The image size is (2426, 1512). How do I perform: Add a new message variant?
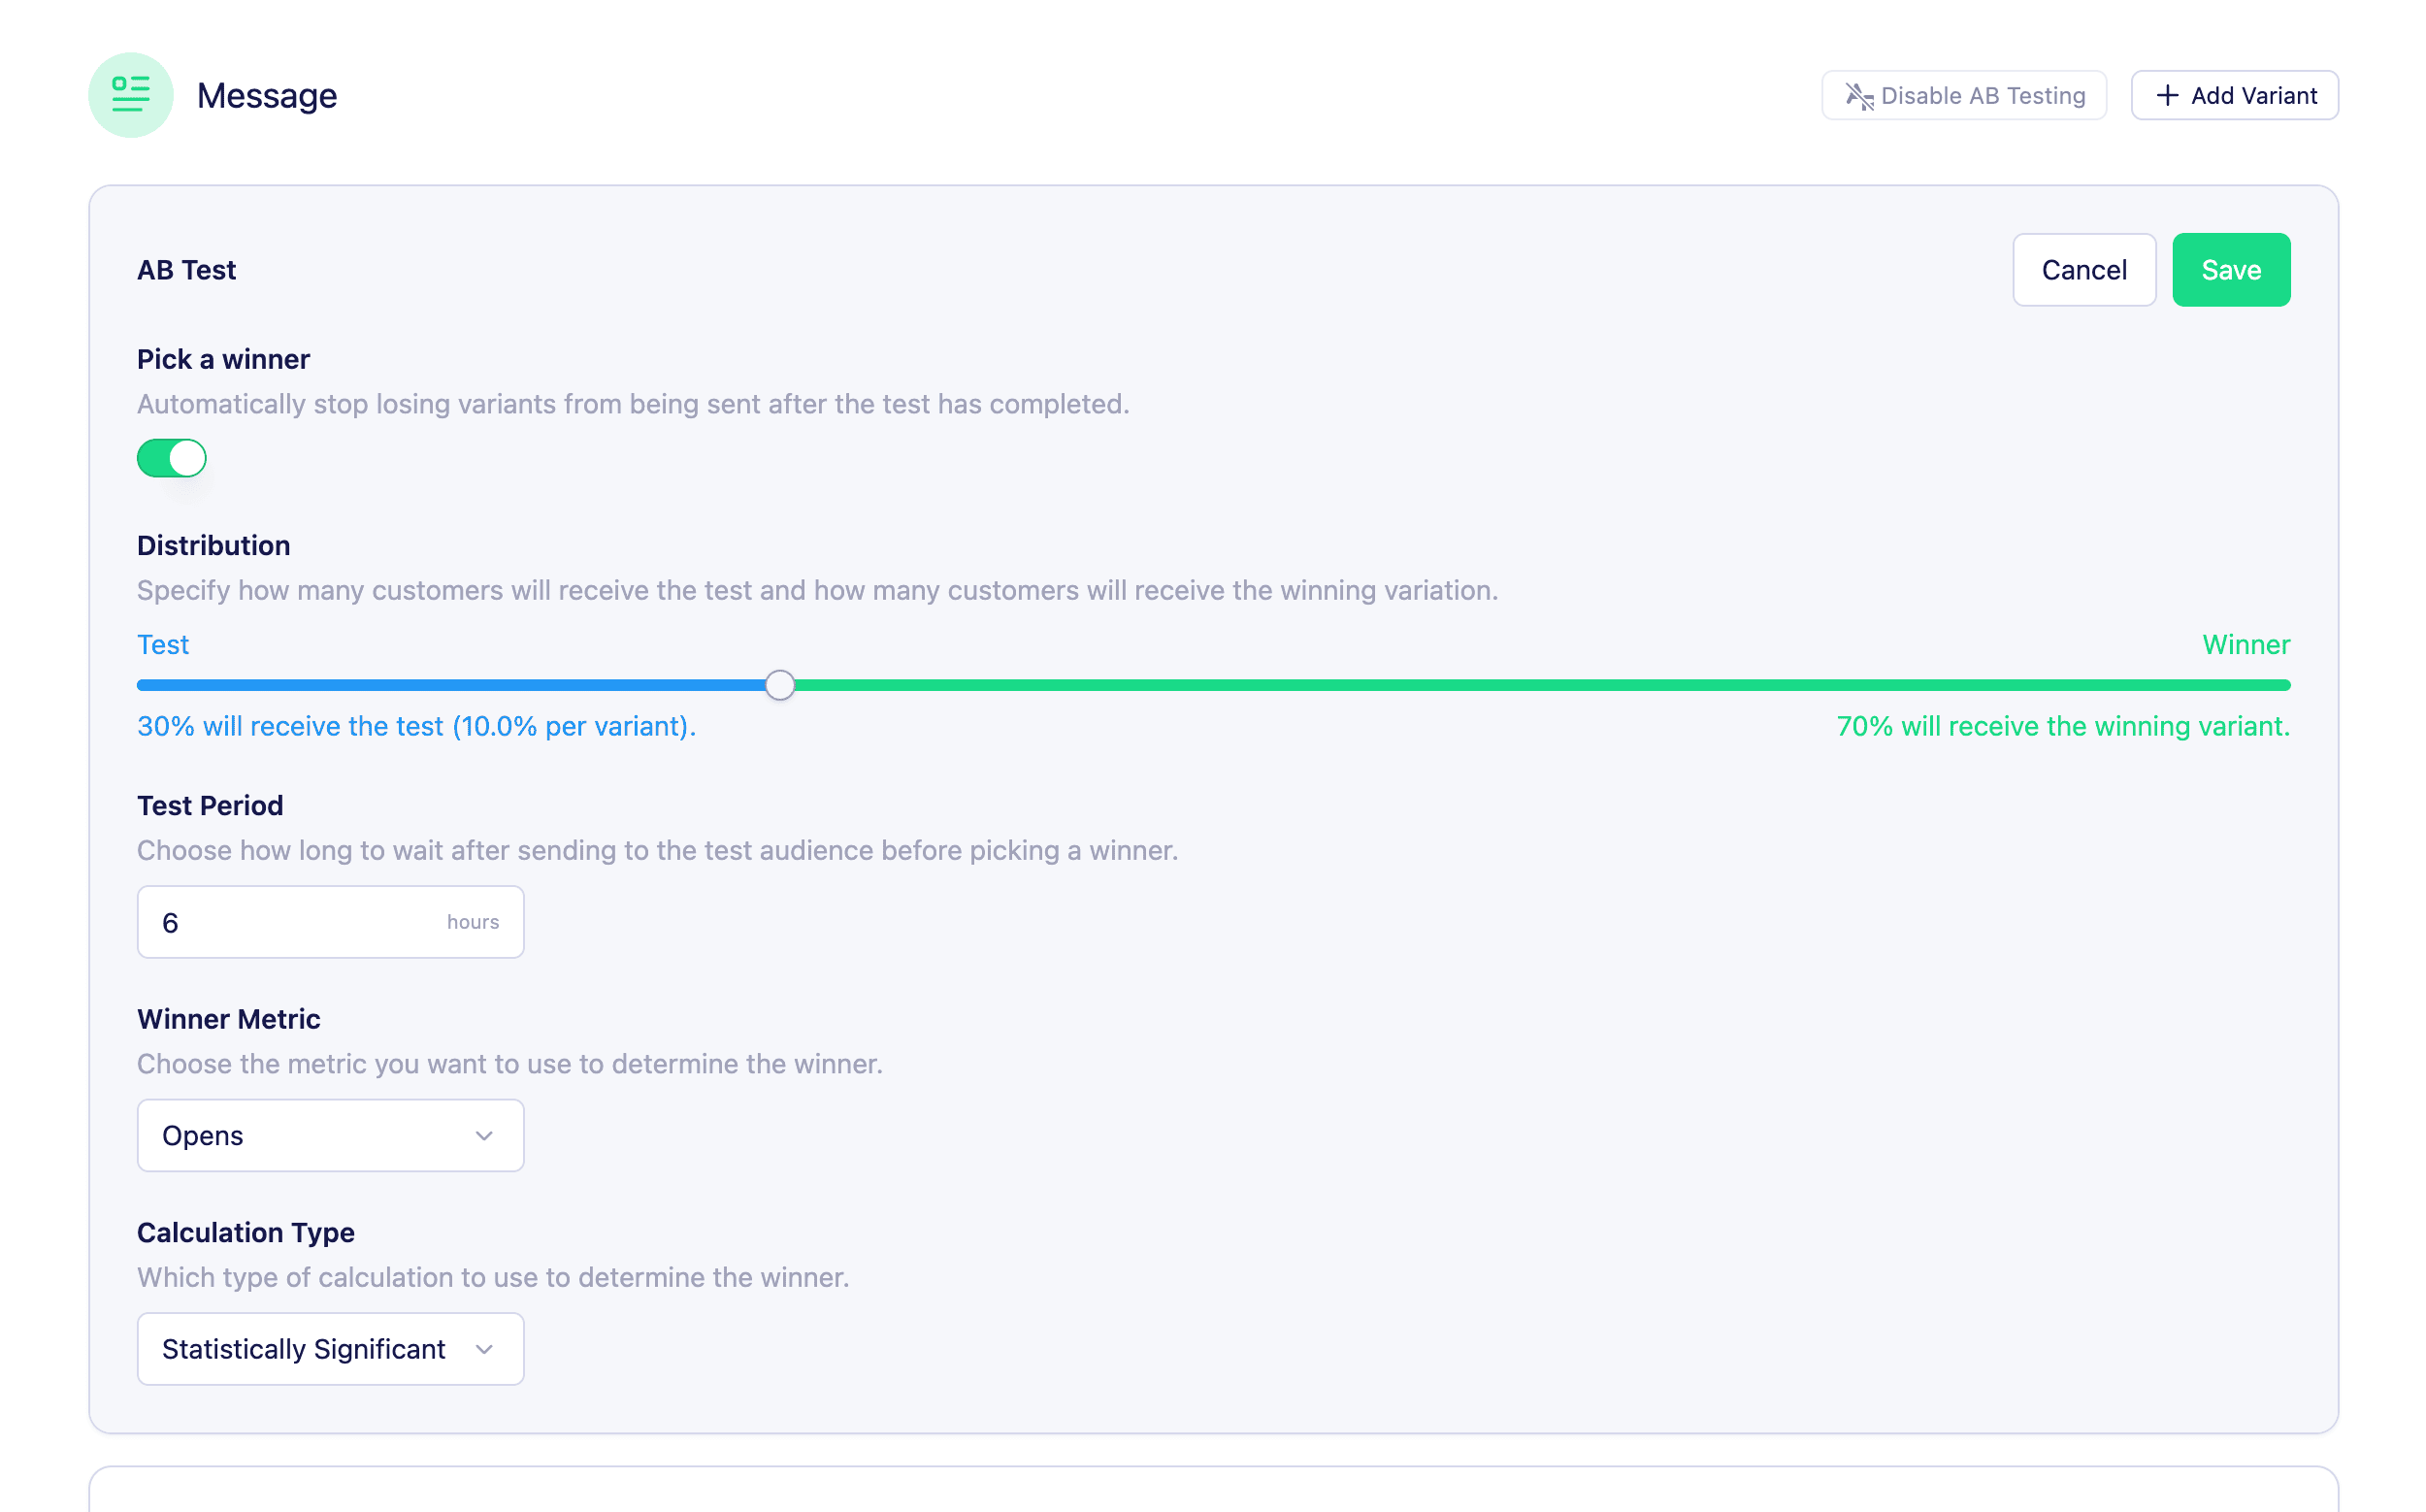pos(2234,96)
